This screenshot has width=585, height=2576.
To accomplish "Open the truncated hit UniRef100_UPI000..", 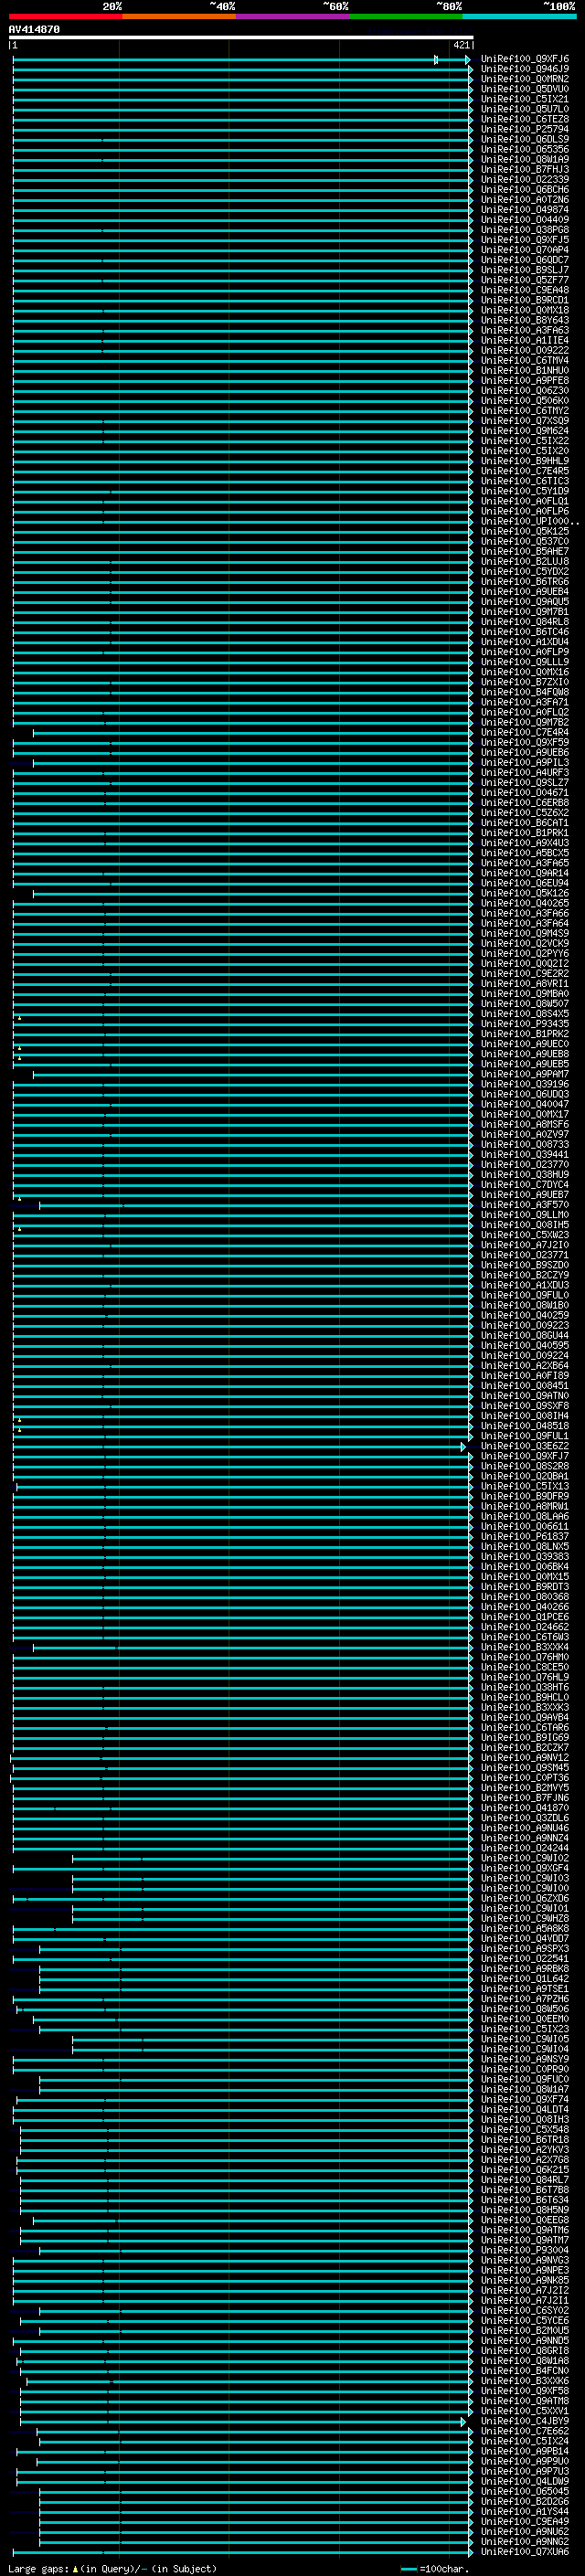I will tap(530, 521).
